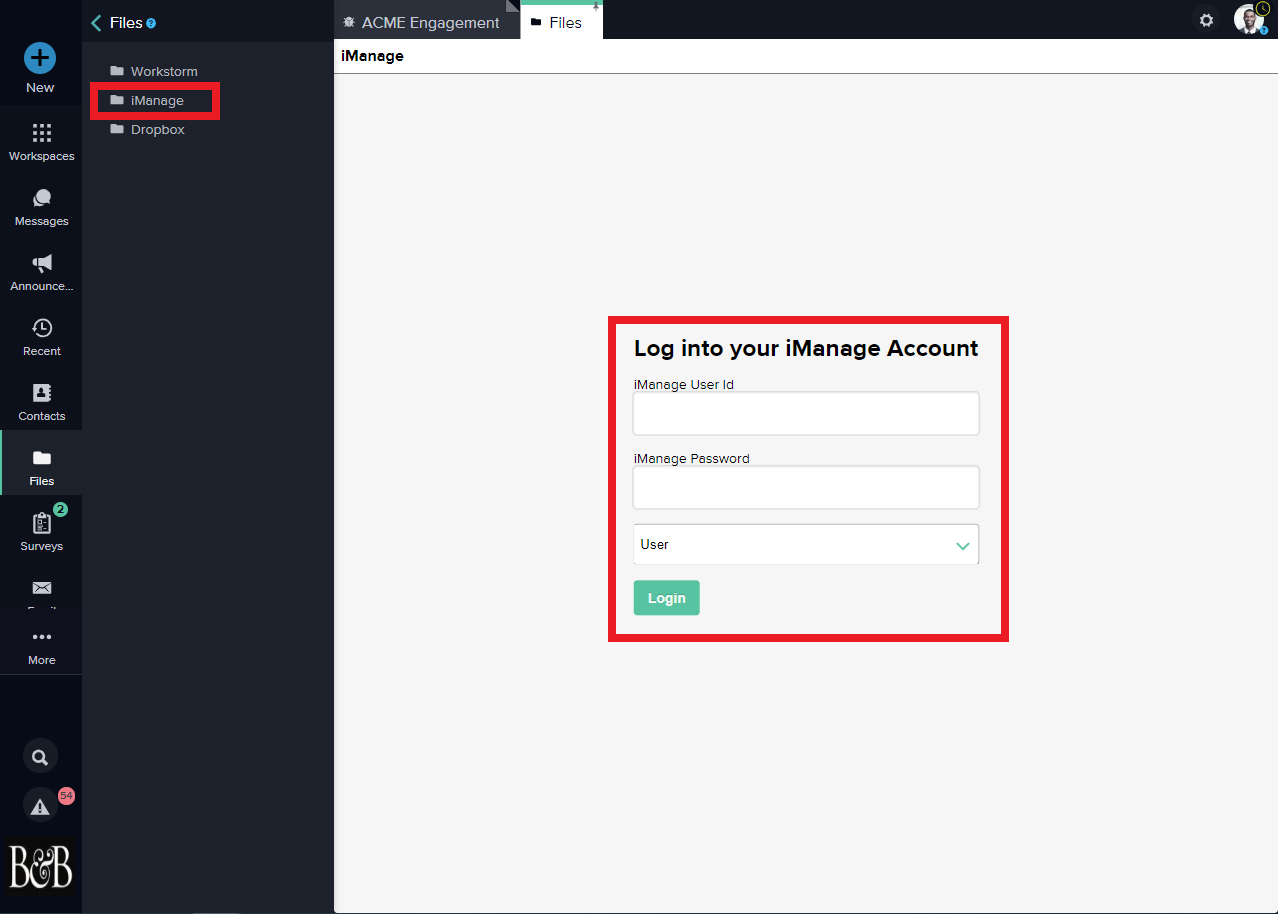Screen dimensions: 1278x914
Task: Click 'Log into your iManage Account' heading
Action: pos(806,348)
